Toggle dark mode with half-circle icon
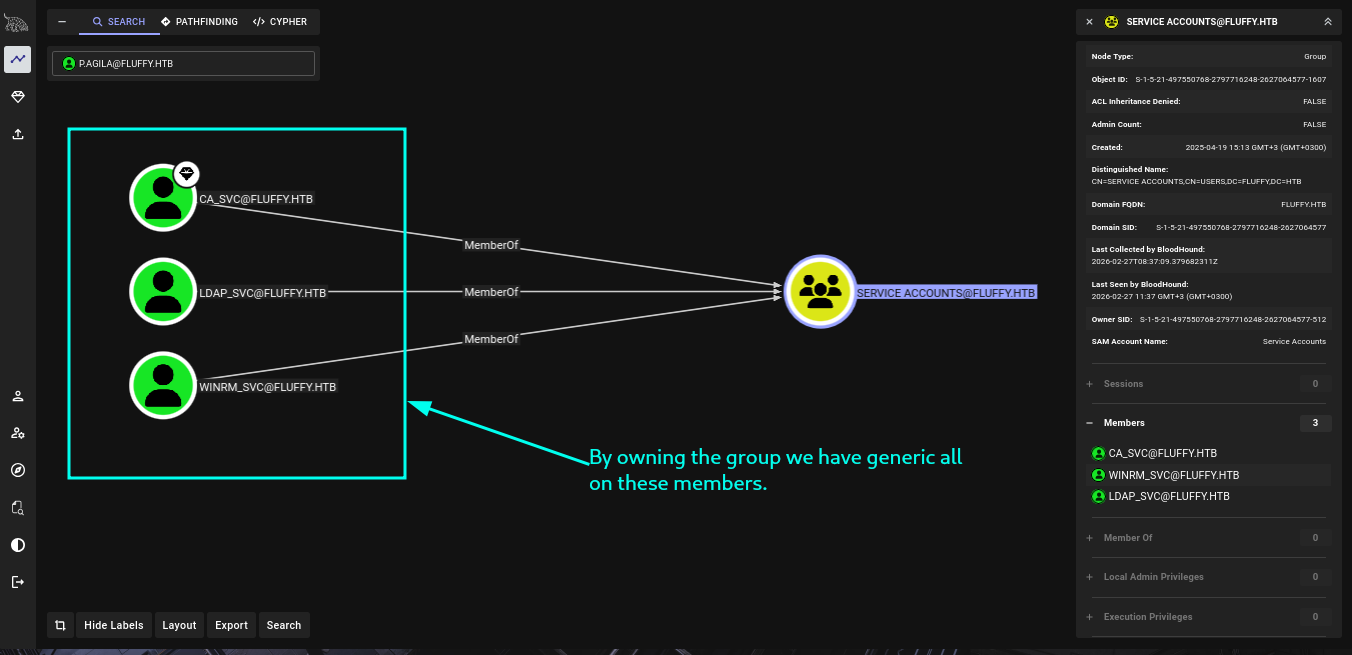 18,545
